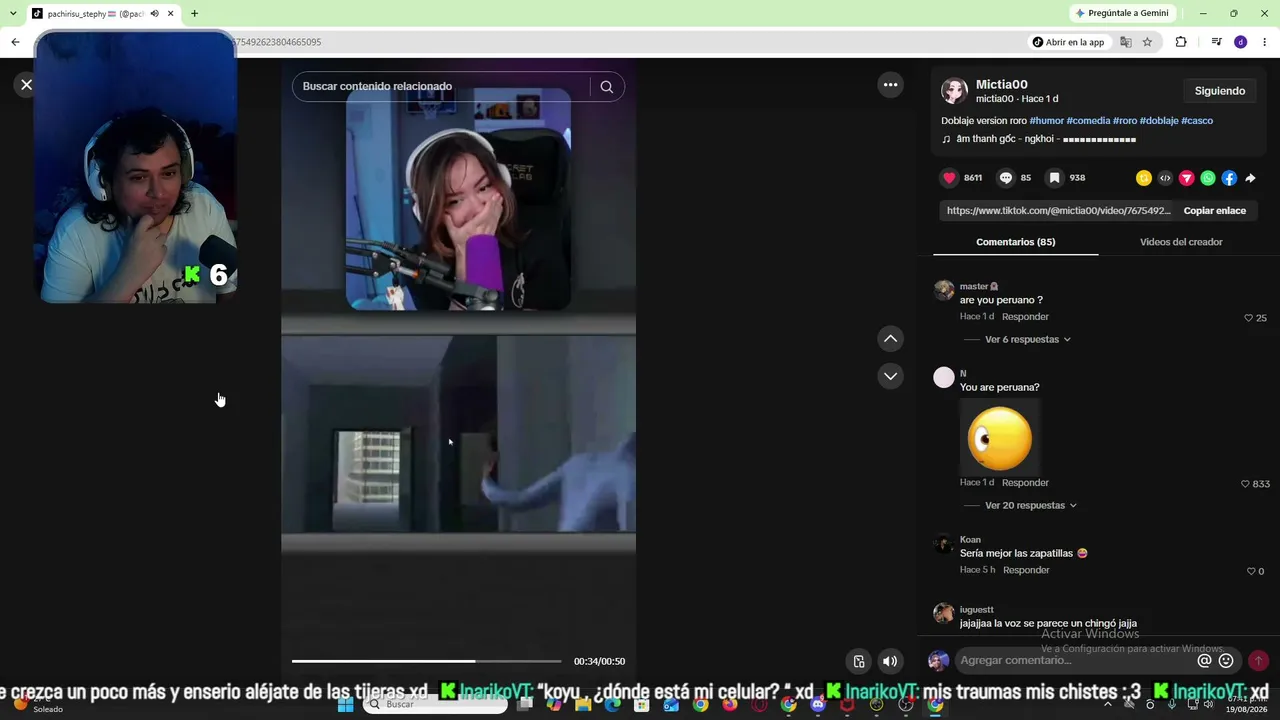Open the emoji picker in comment box

point(1226,661)
